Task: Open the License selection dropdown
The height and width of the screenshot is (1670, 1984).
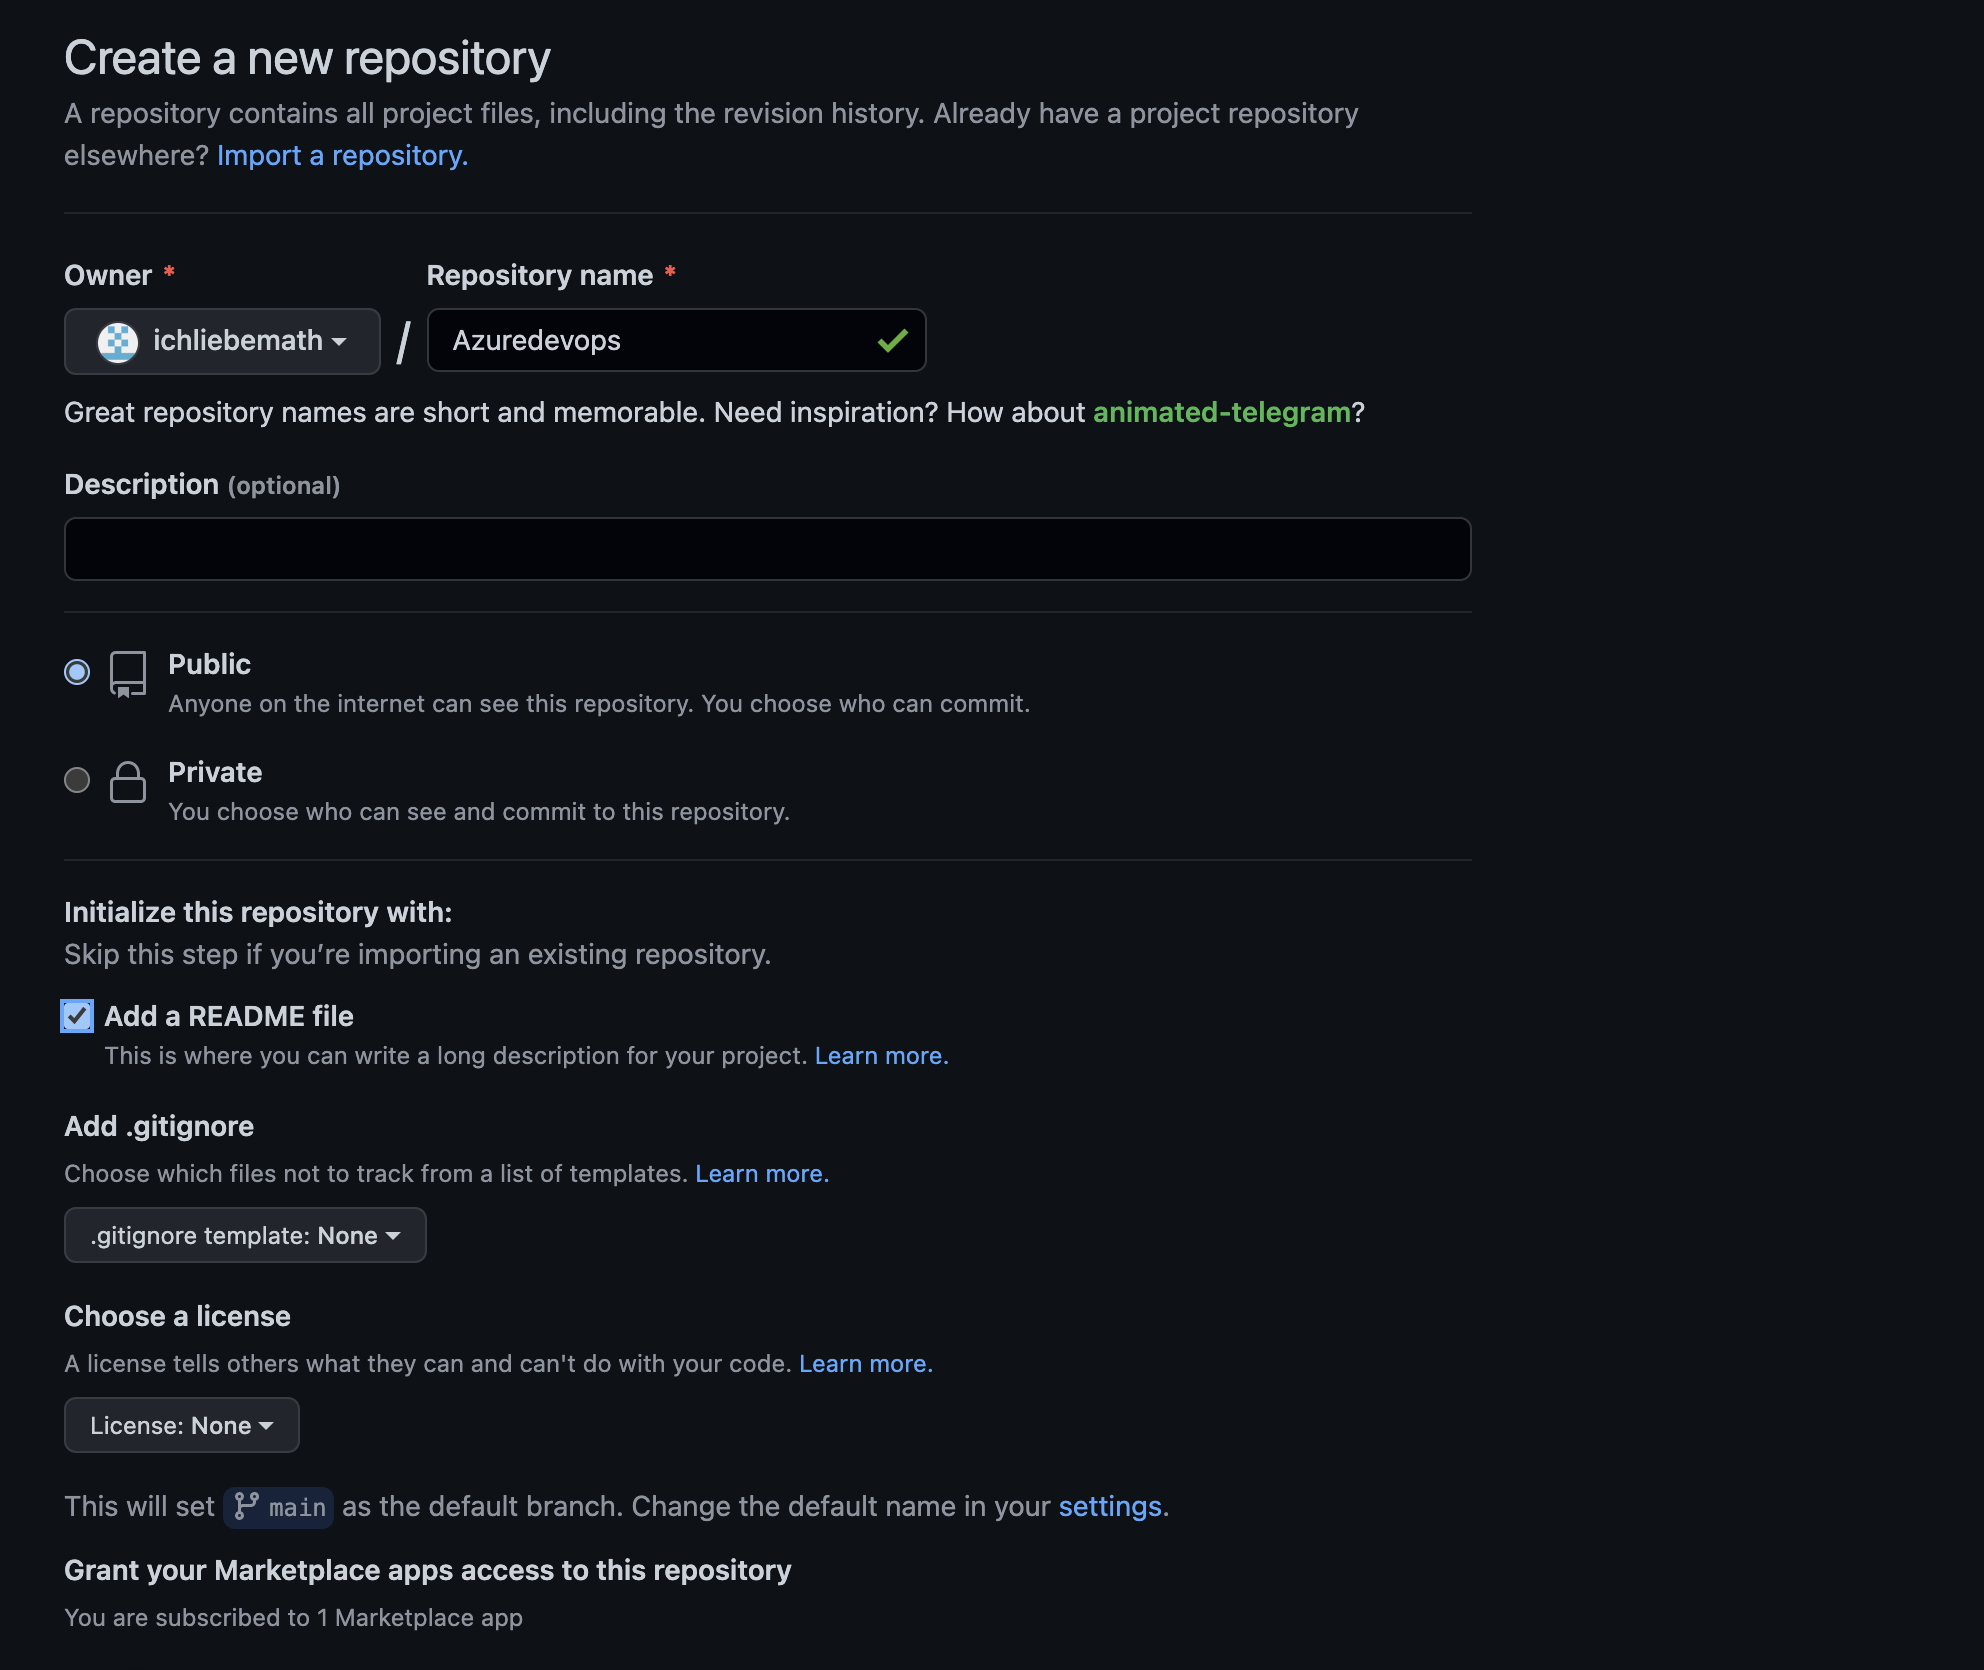Action: point(181,1425)
